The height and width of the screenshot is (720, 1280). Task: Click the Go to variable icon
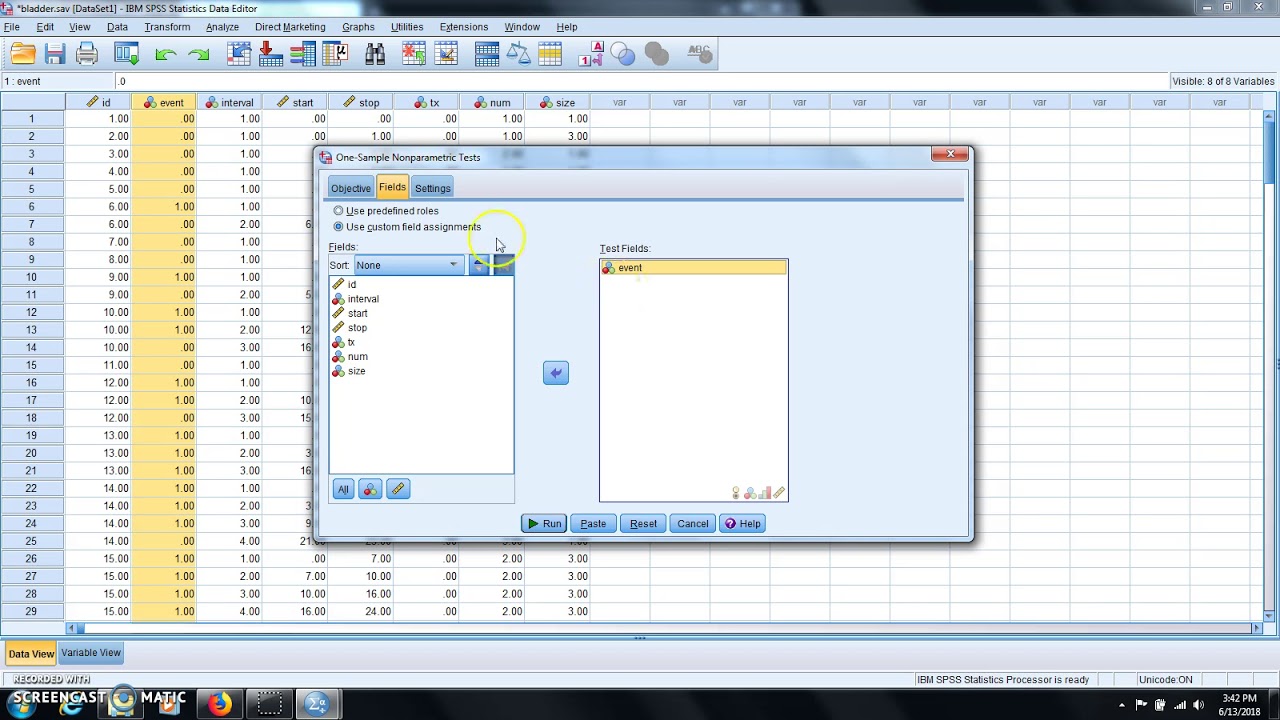[270, 54]
